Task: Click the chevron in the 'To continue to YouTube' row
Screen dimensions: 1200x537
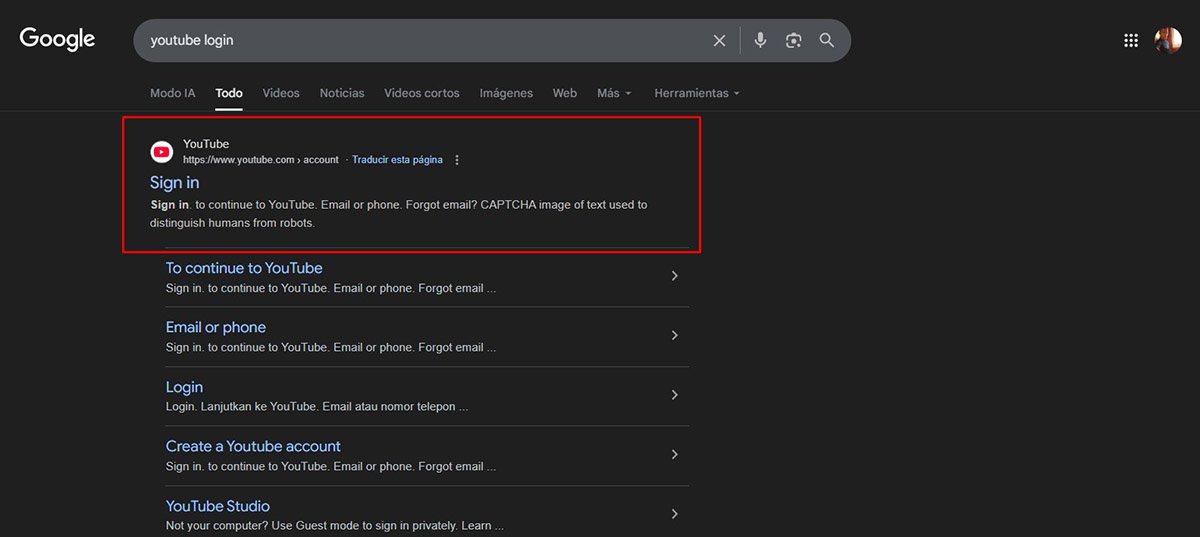Action: click(x=675, y=276)
